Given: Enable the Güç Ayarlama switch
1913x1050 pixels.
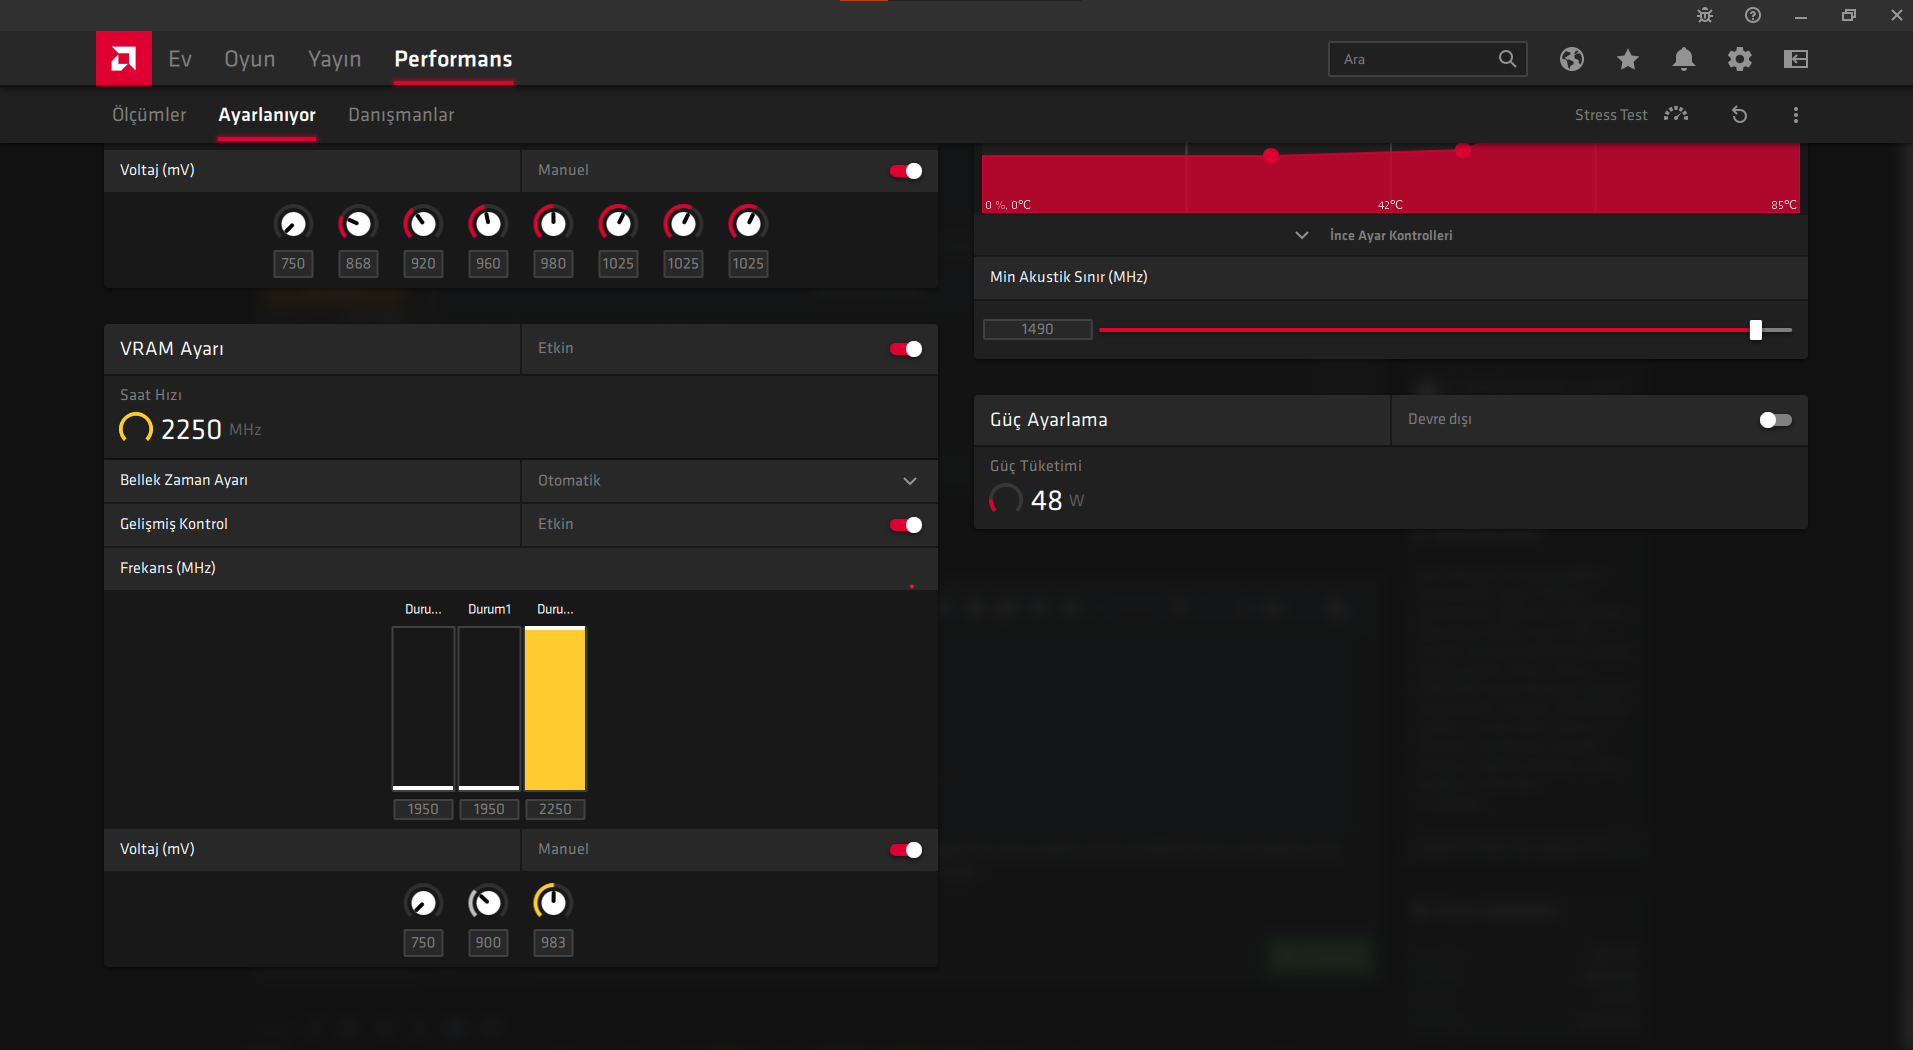Looking at the screenshot, I should point(1776,420).
